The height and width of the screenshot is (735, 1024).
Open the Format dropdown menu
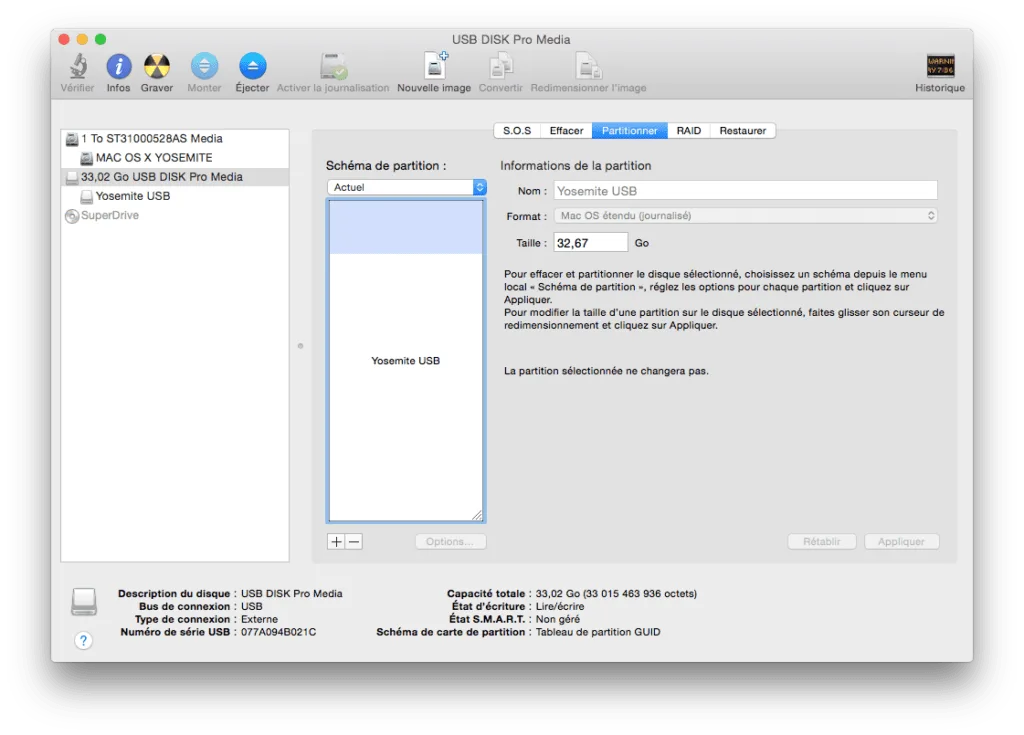tap(745, 215)
